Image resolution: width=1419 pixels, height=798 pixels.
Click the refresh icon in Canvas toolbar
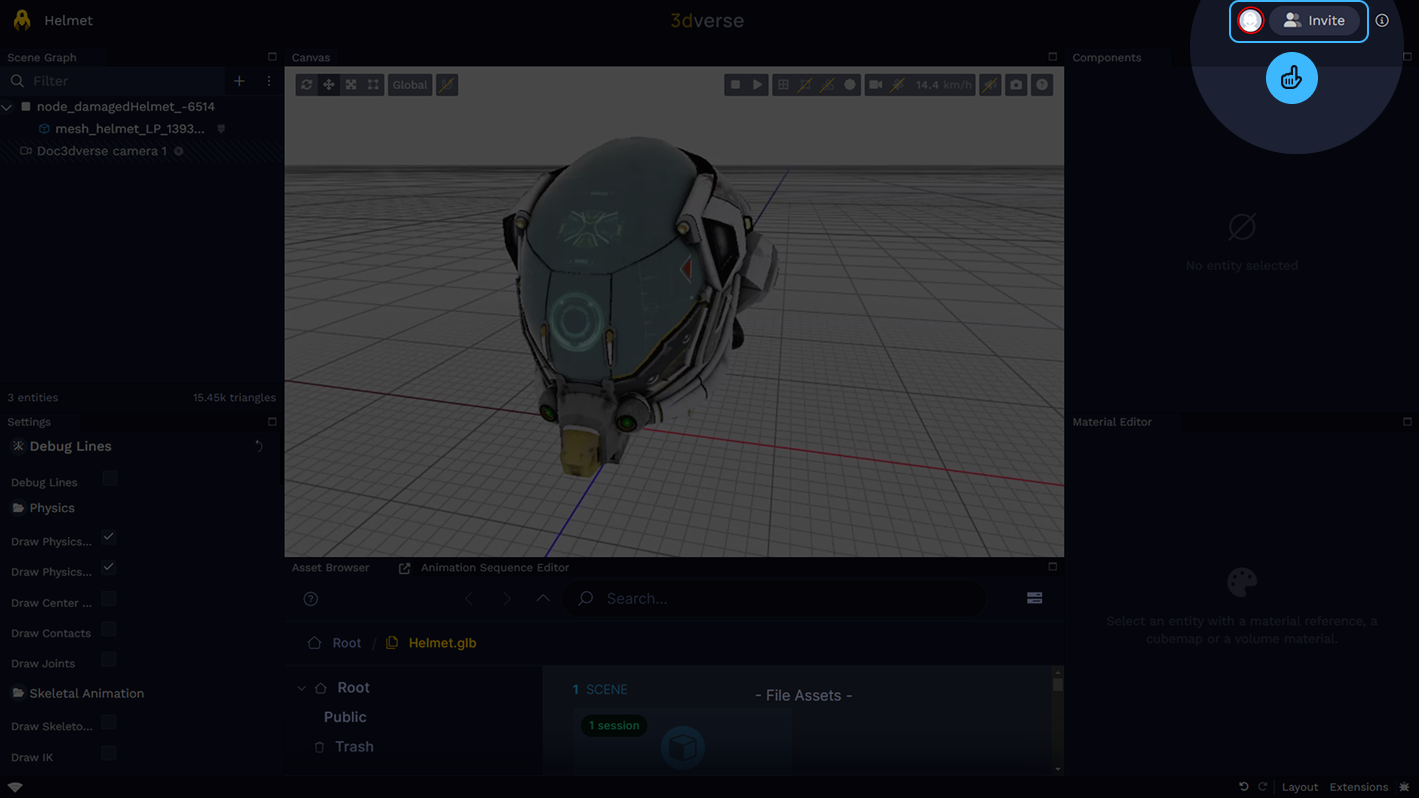[307, 85]
